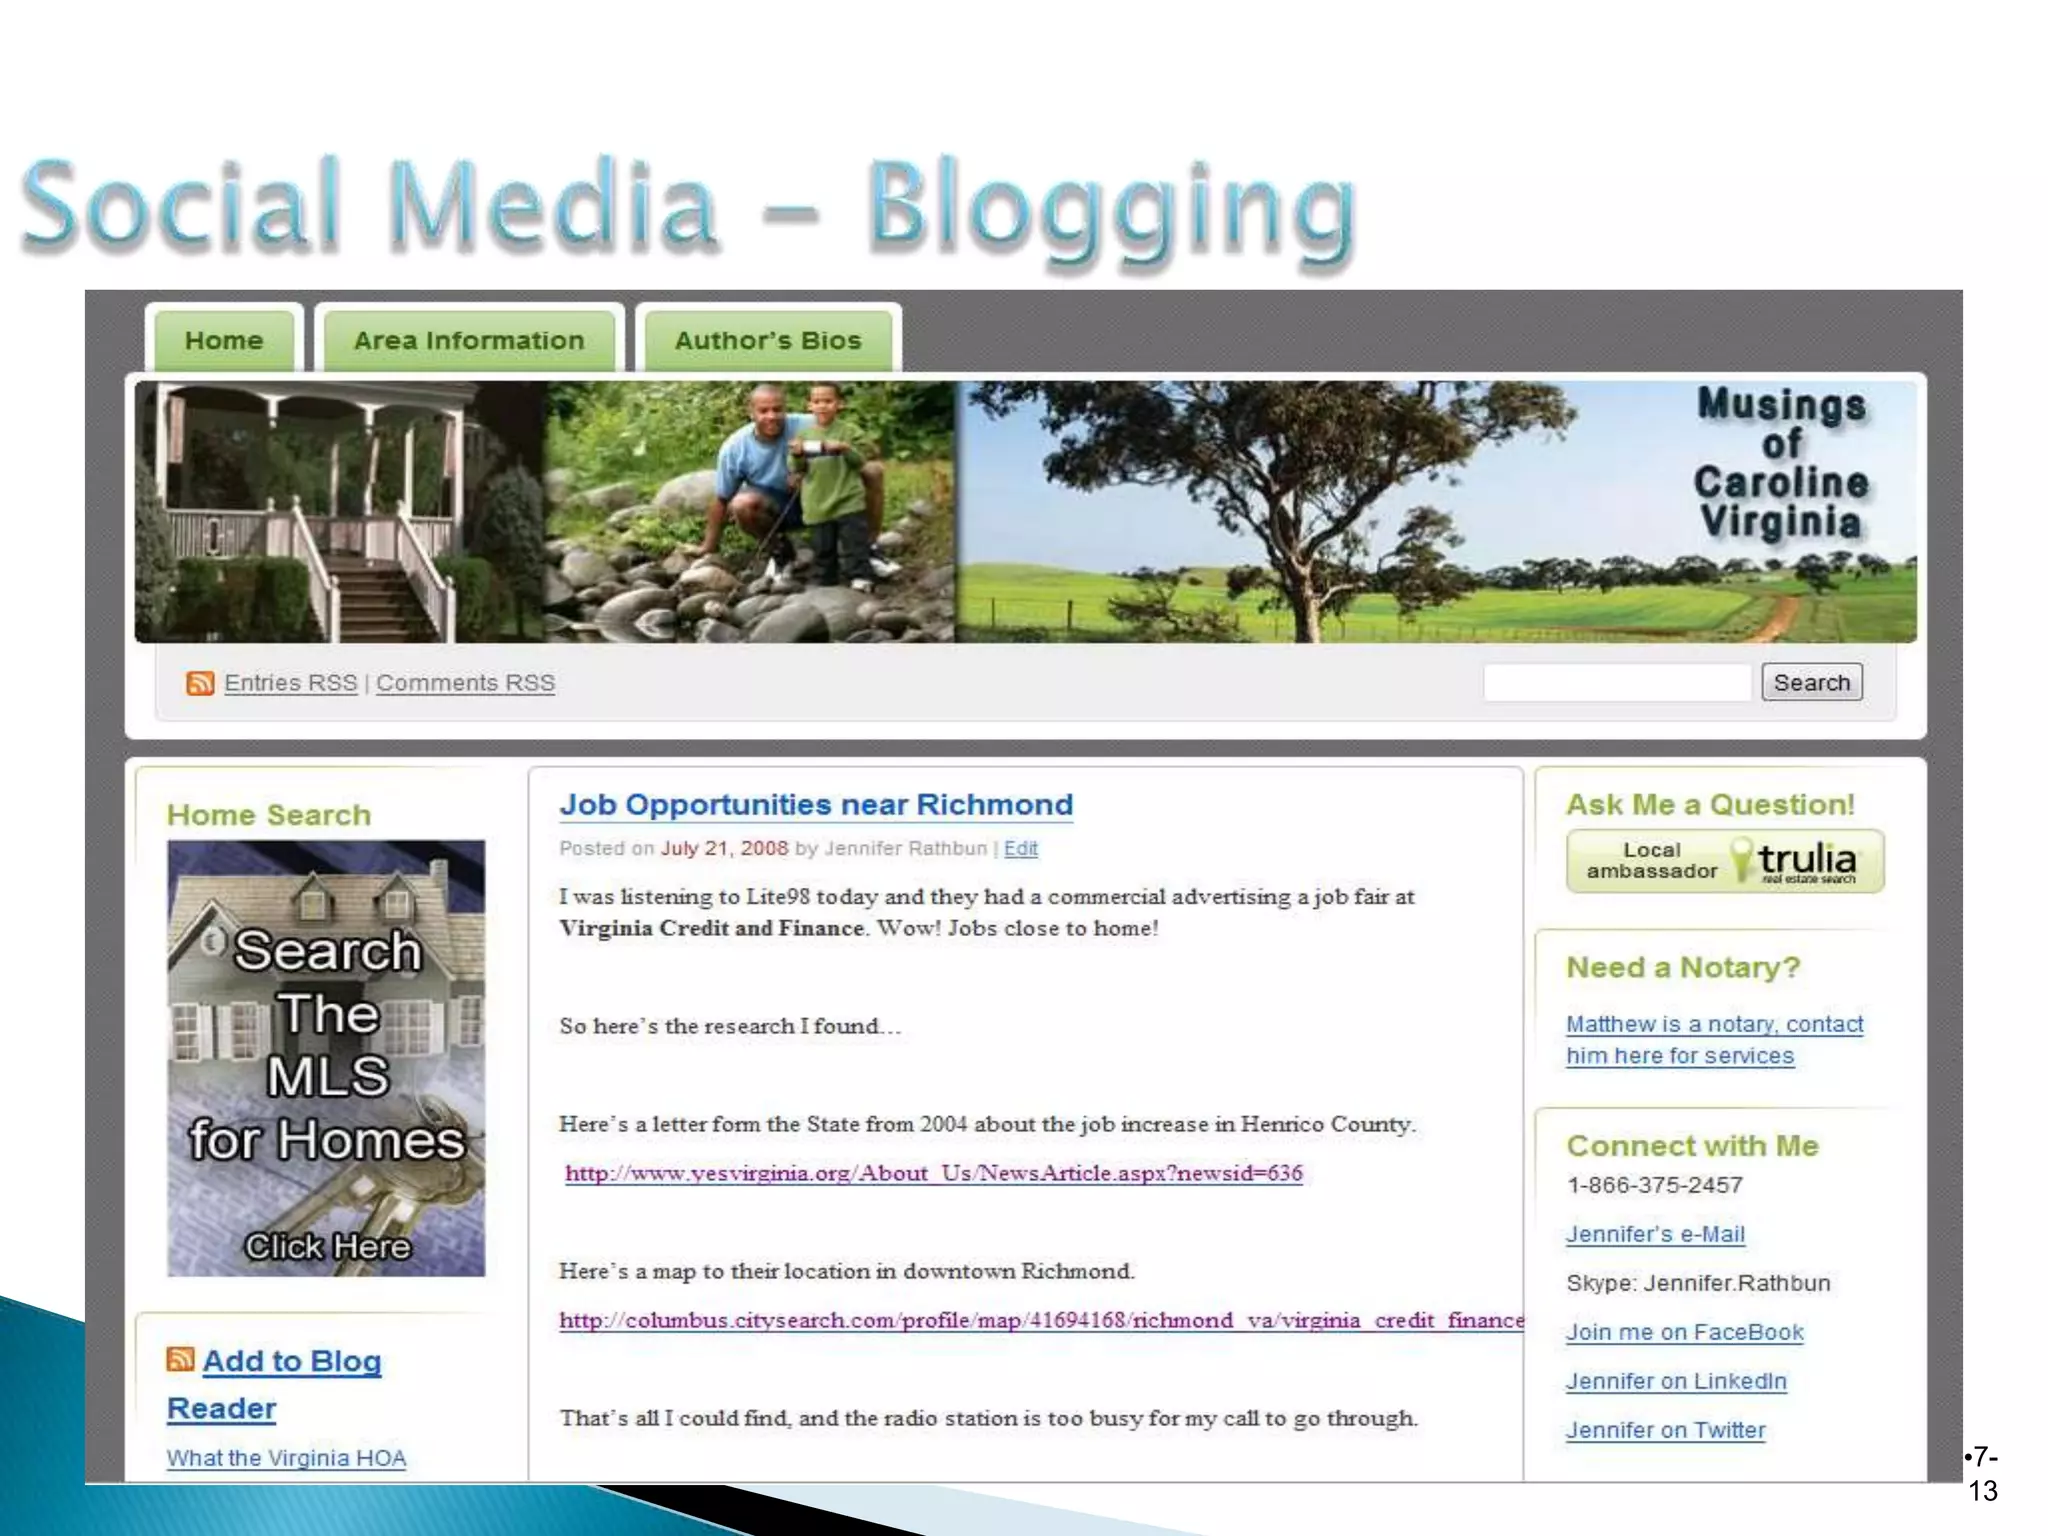Open the Home tab
The image size is (2048, 1536).
[x=223, y=341]
